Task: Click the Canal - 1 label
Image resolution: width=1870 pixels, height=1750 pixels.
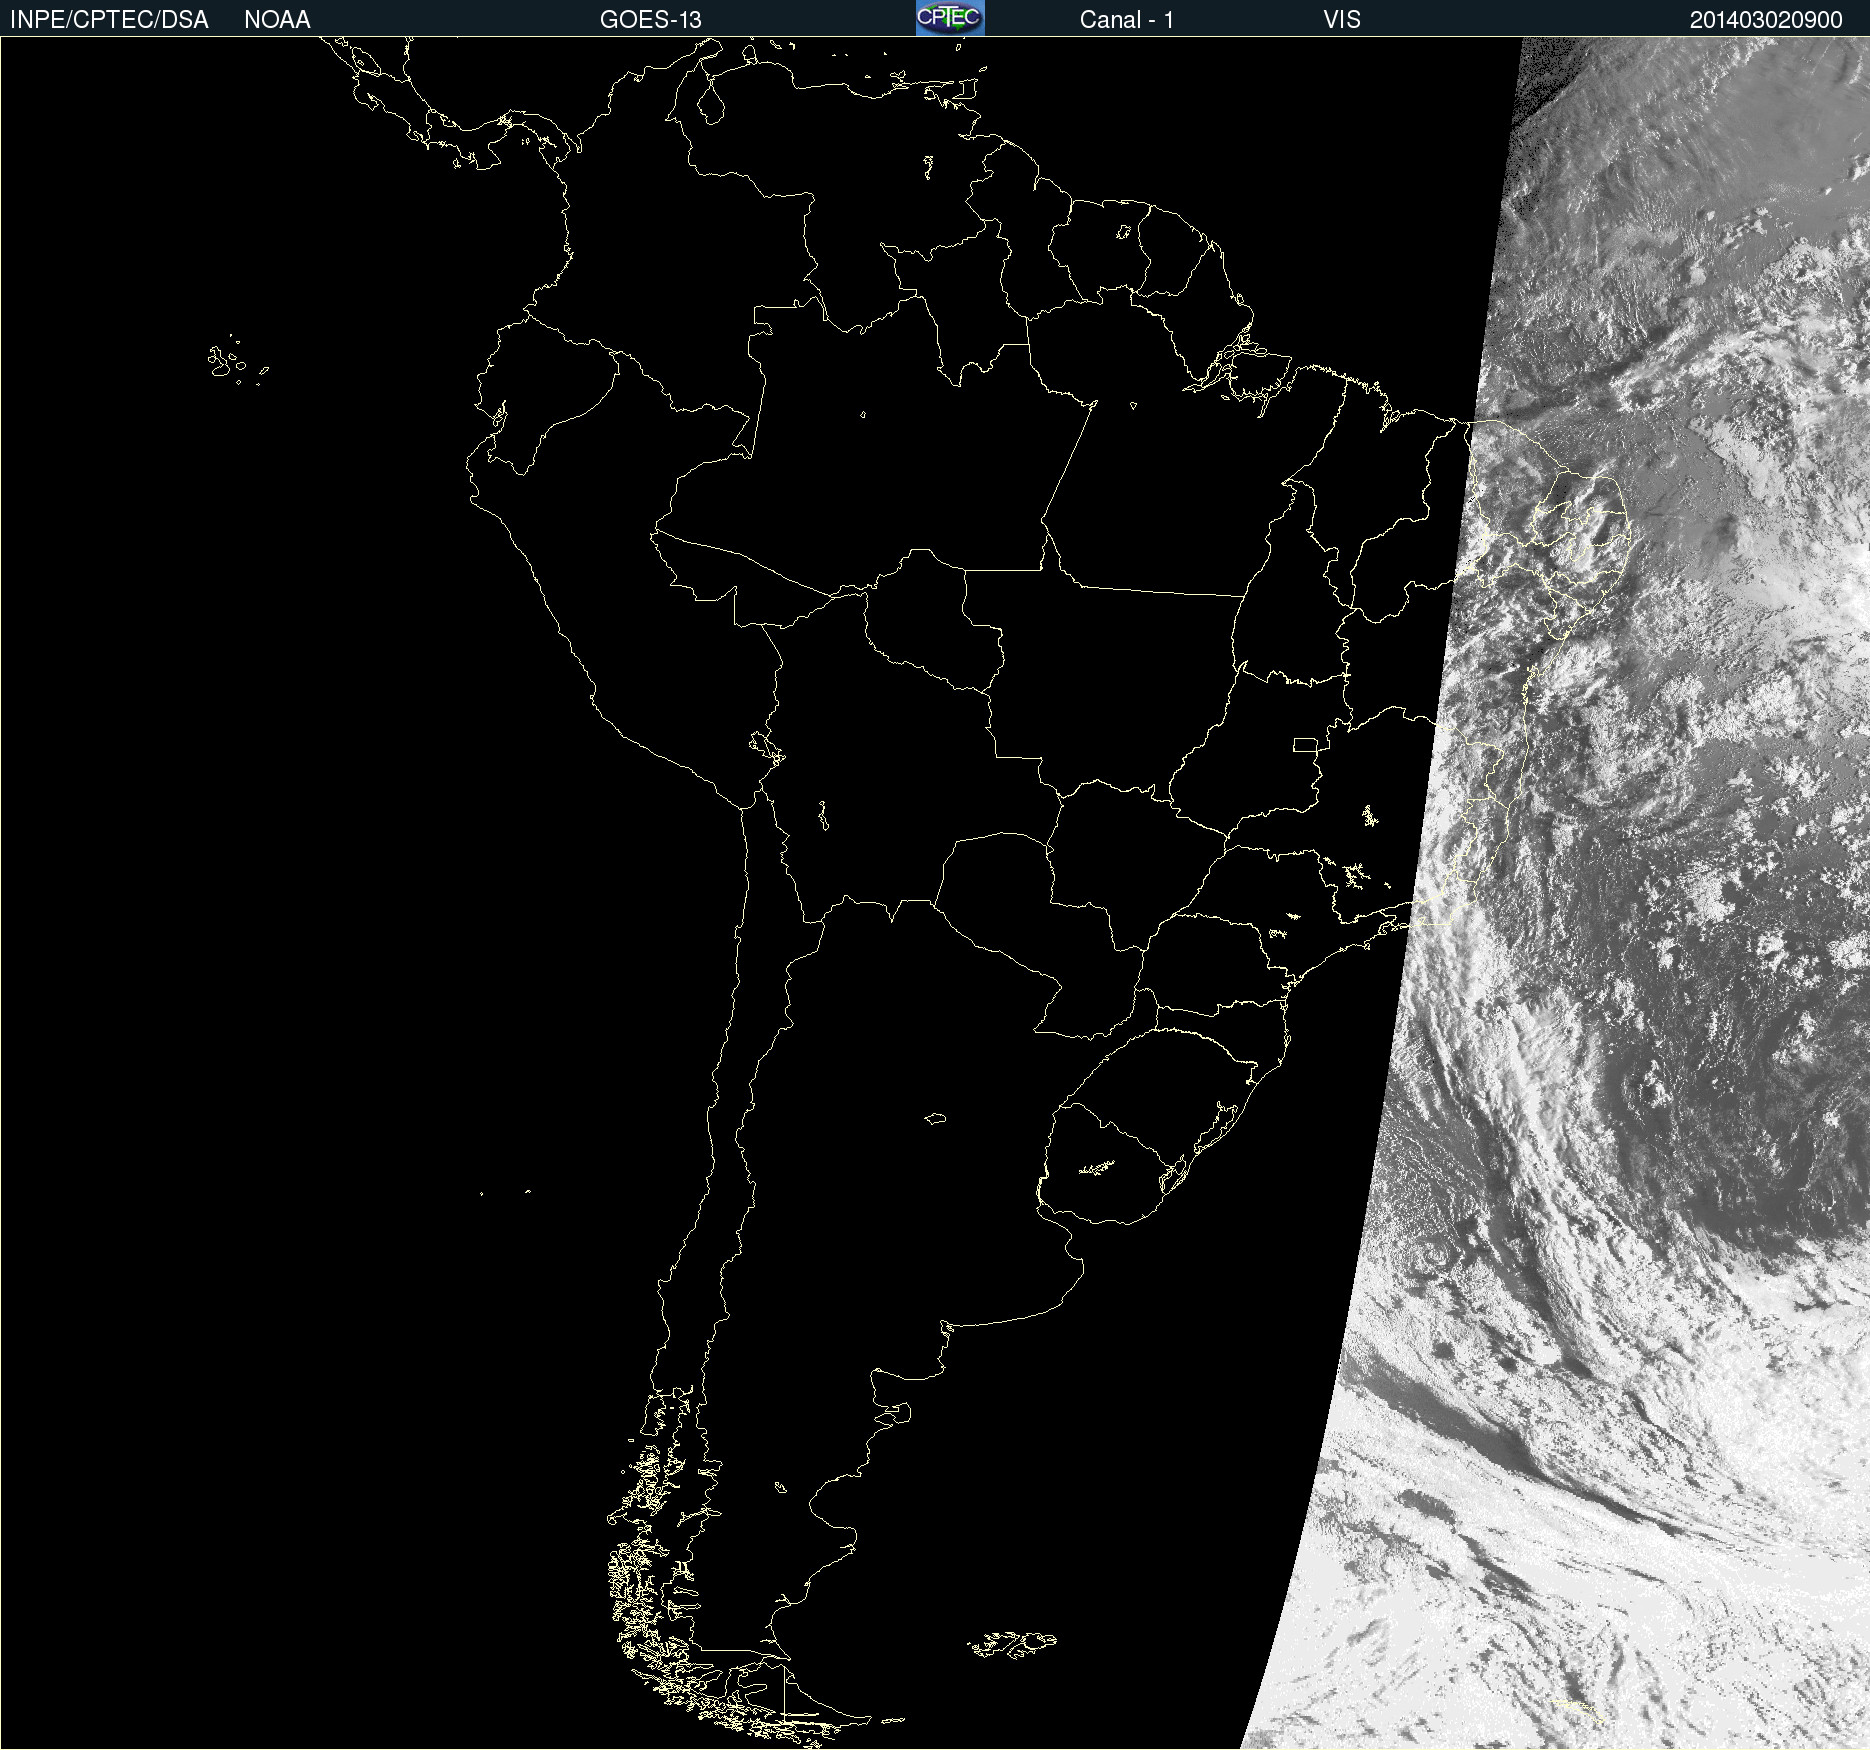Action: click(1126, 20)
